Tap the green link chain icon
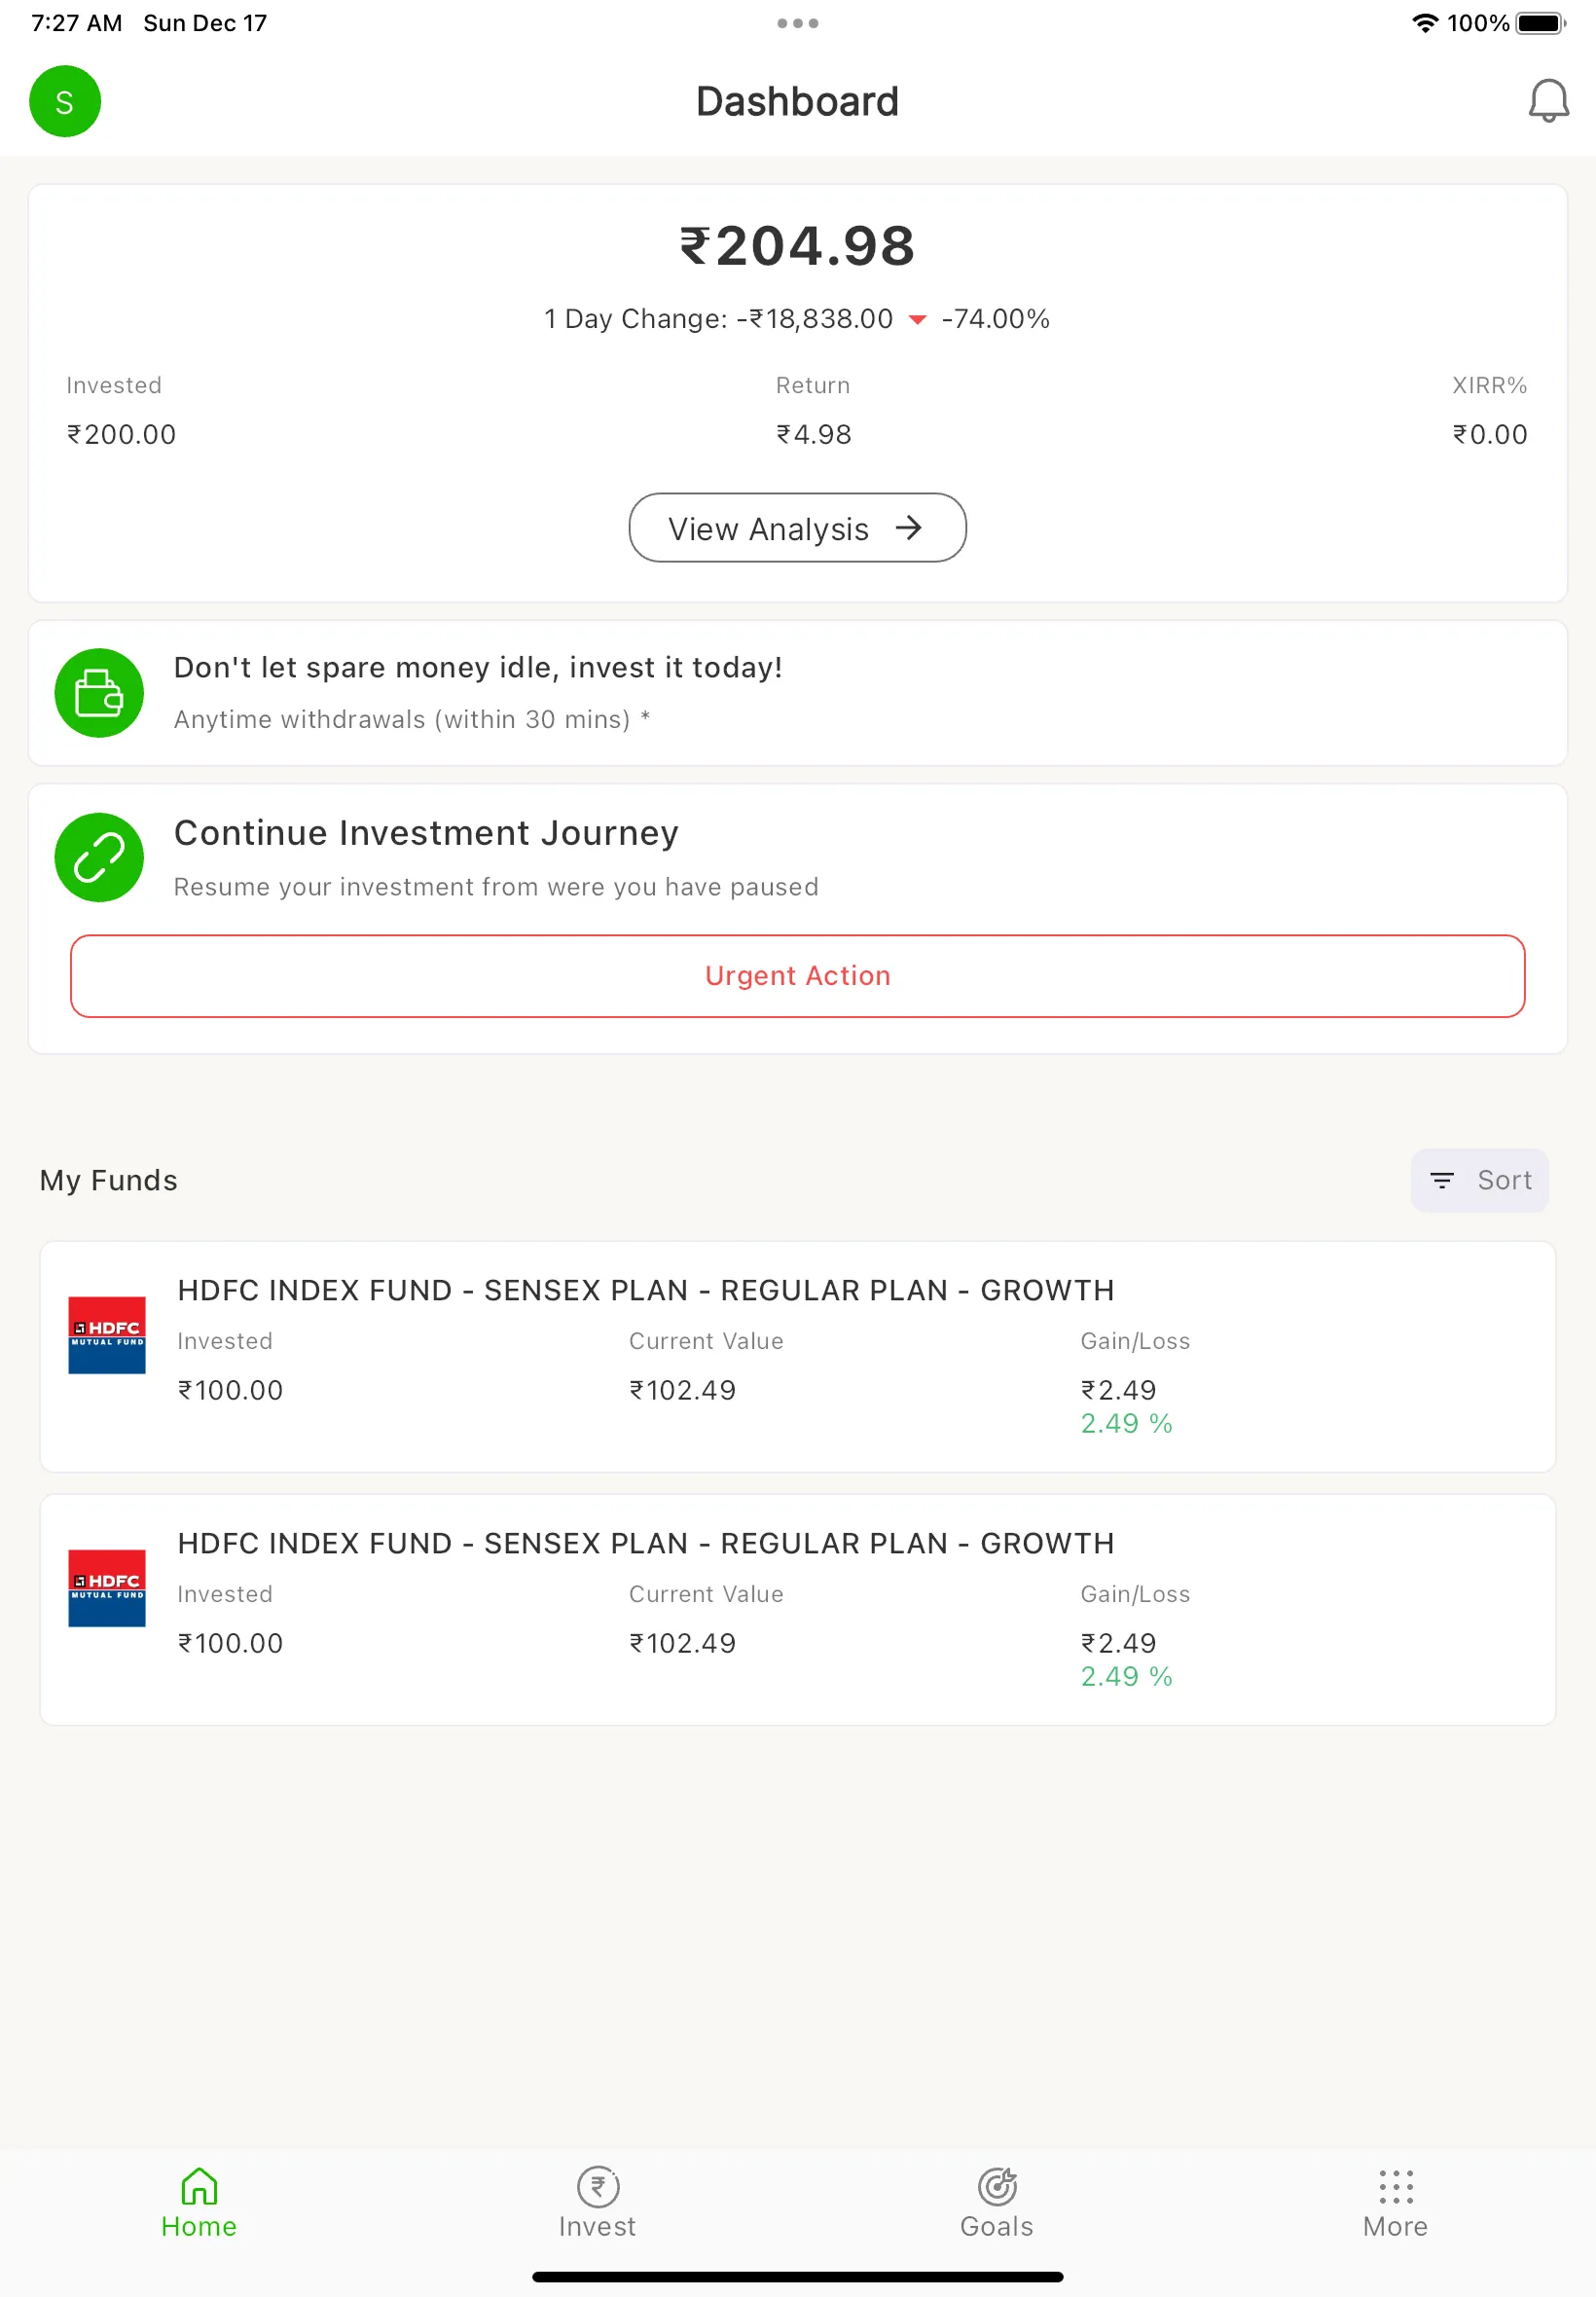The height and width of the screenshot is (2297, 1596). (x=99, y=857)
